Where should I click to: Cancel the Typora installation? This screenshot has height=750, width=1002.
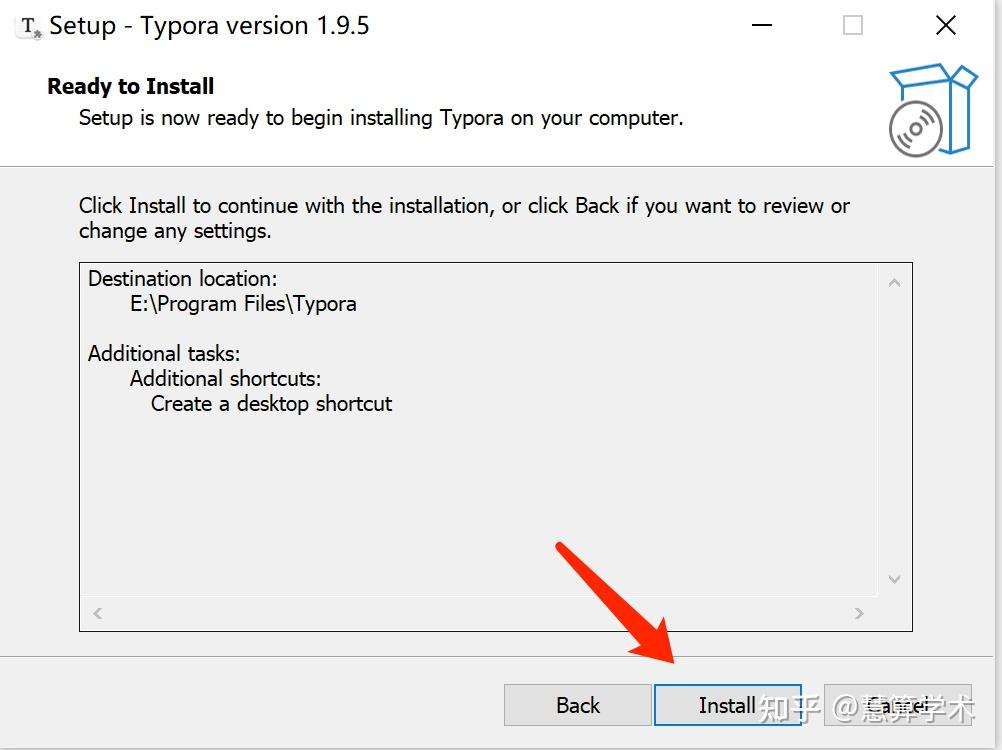pos(897,705)
